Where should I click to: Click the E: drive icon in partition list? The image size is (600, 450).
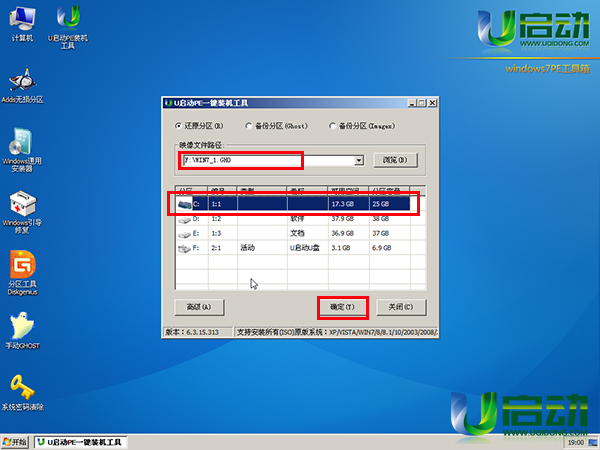pos(184,234)
